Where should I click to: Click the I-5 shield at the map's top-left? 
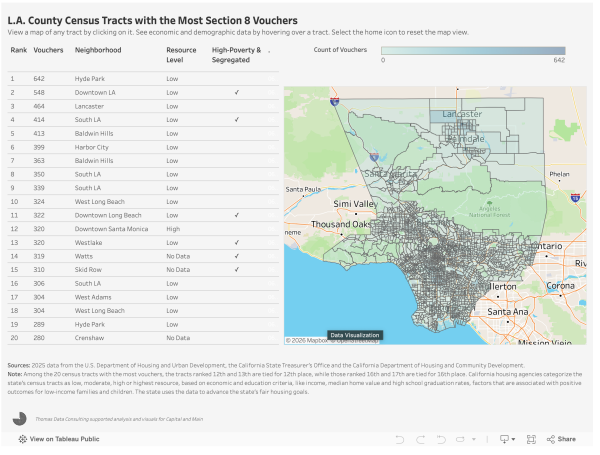pyautogui.click(x=334, y=102)
